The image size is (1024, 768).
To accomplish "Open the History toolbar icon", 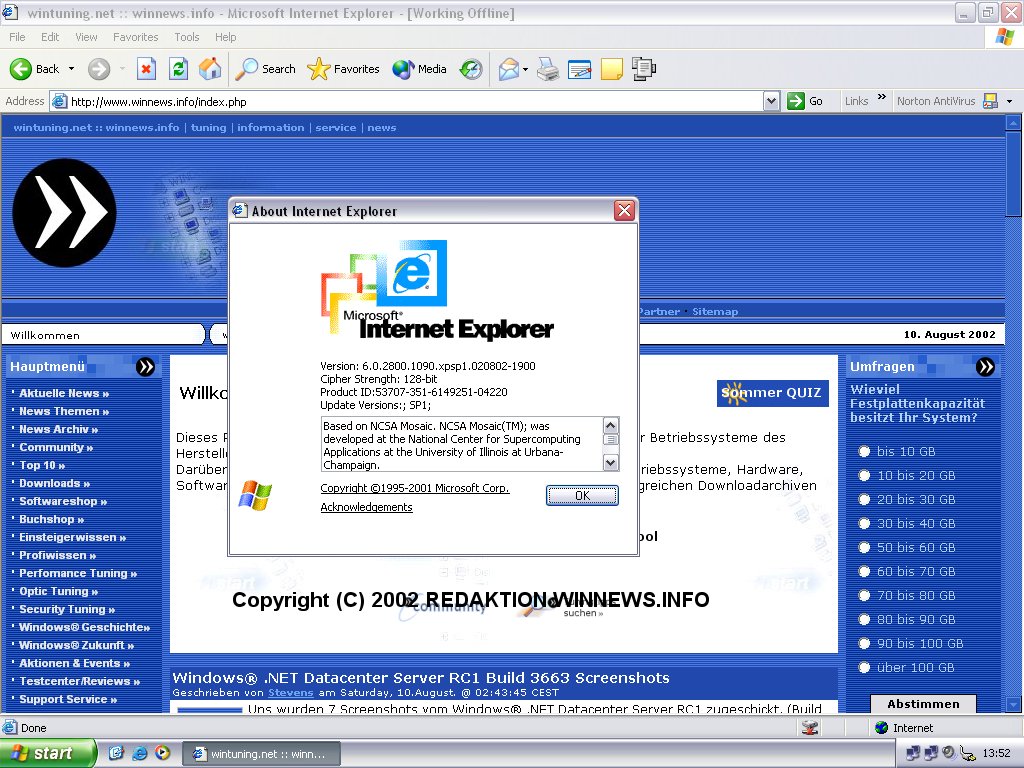I will coord(471,69).
